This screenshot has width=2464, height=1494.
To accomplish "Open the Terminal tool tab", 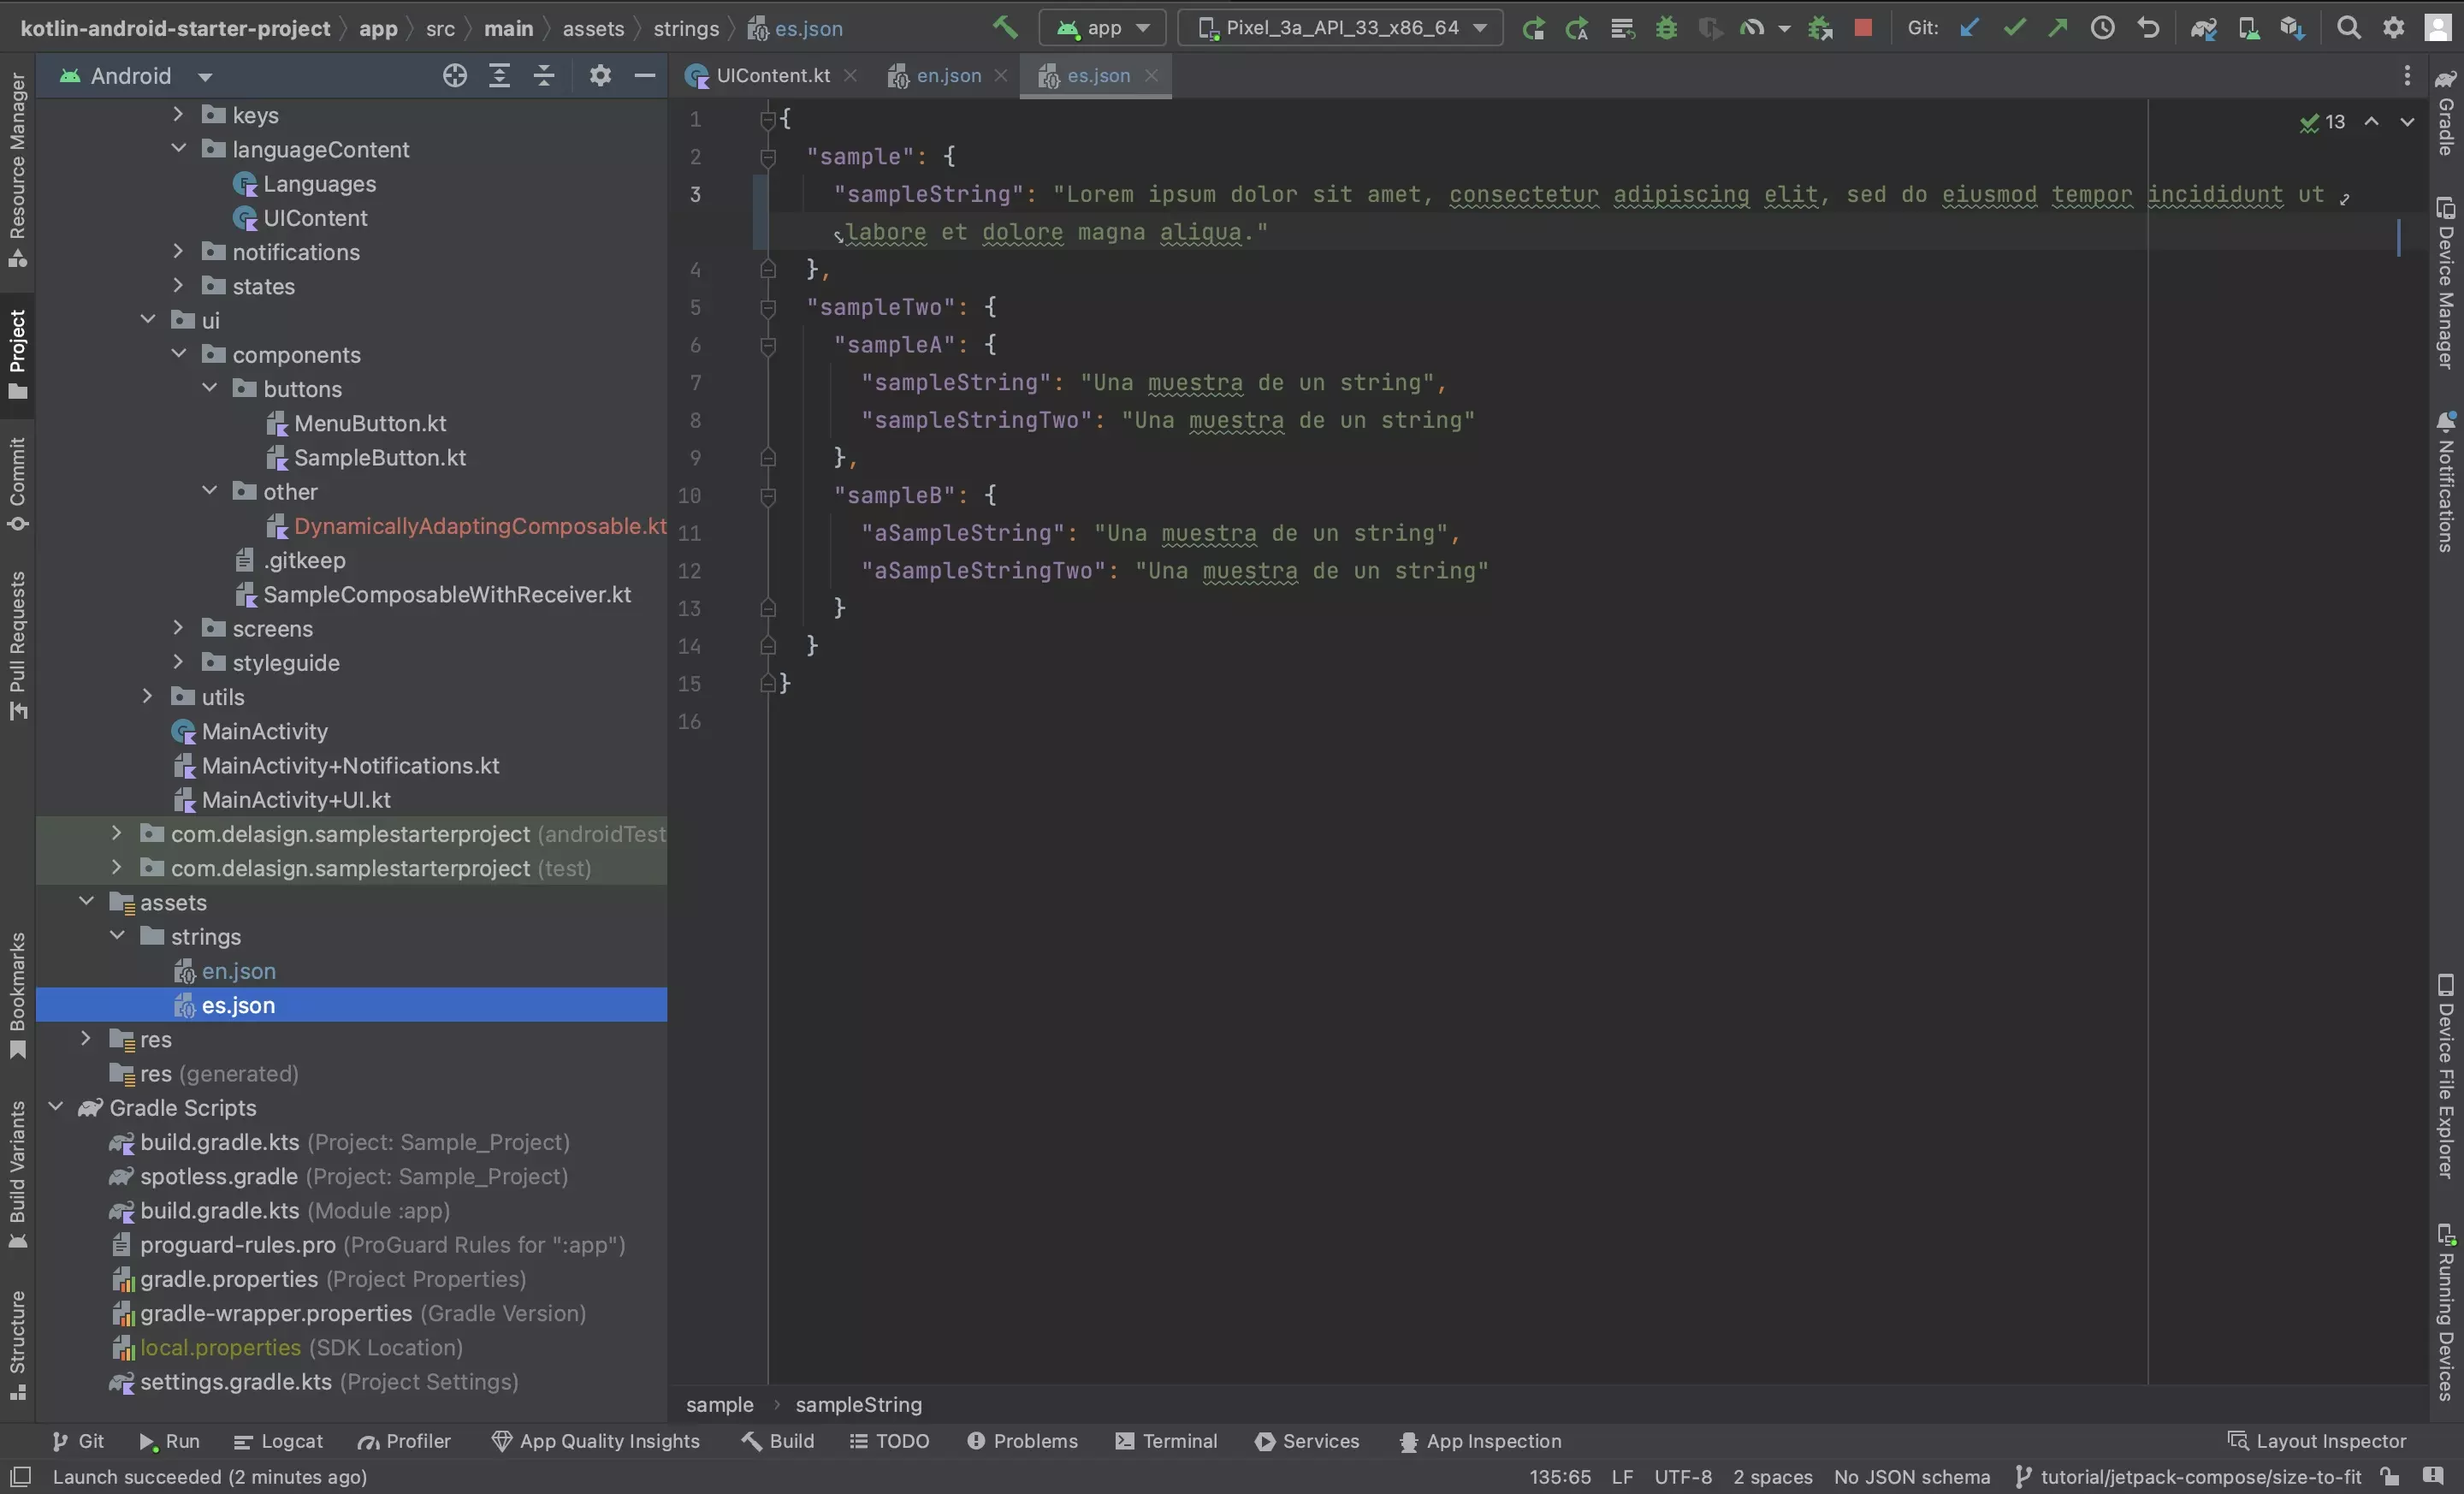I will [1166, 1441].
